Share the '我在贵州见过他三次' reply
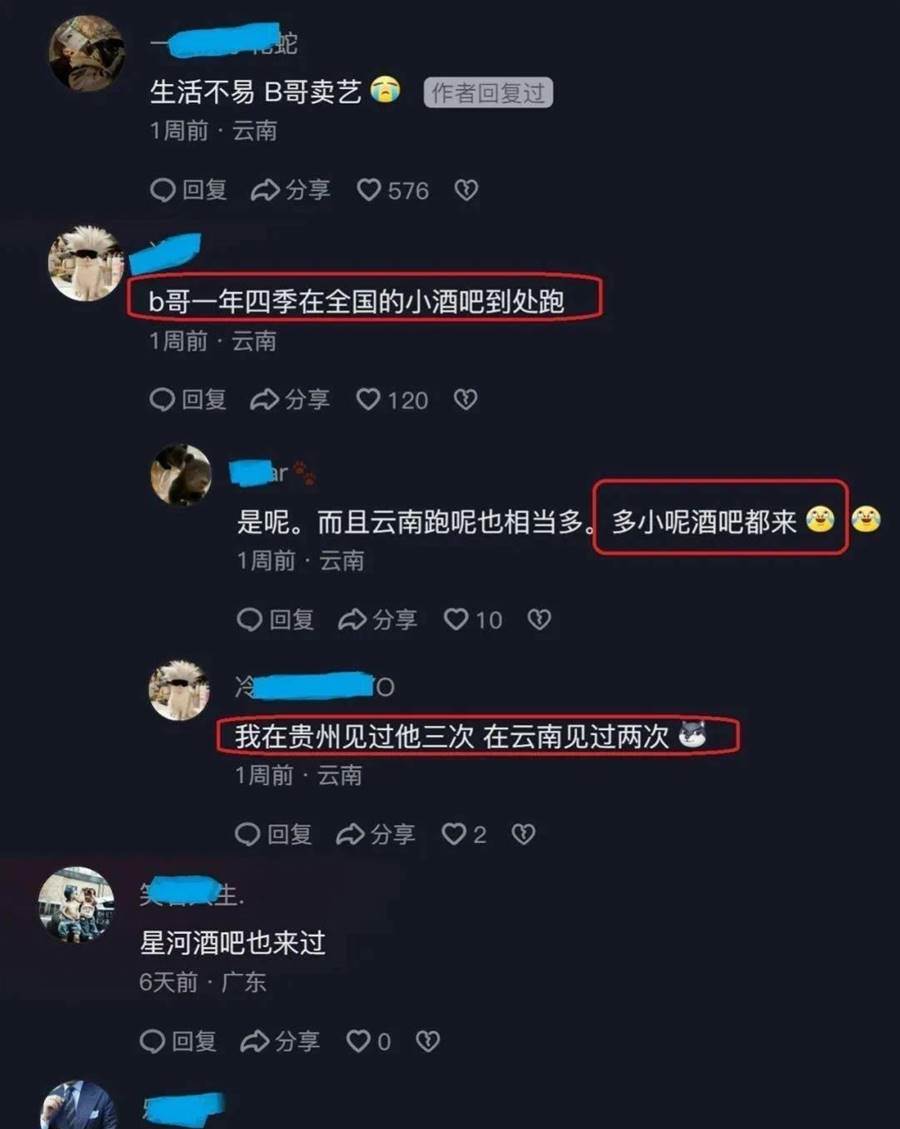The width and height of the screenshot is (900, 1129). point(375,834)
